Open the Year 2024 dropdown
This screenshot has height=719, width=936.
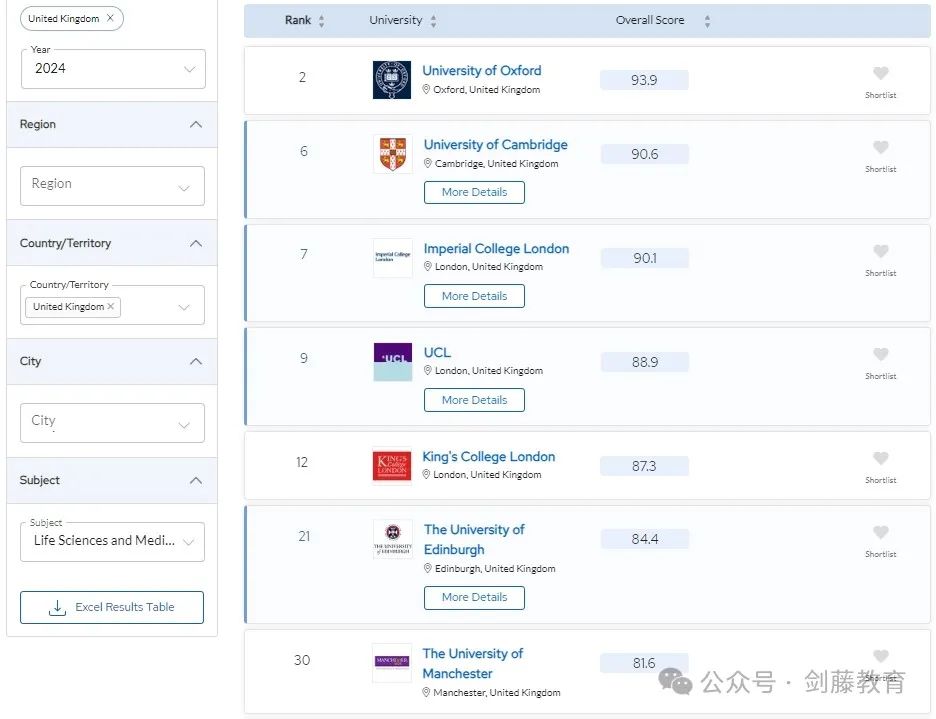coord(113,69)
